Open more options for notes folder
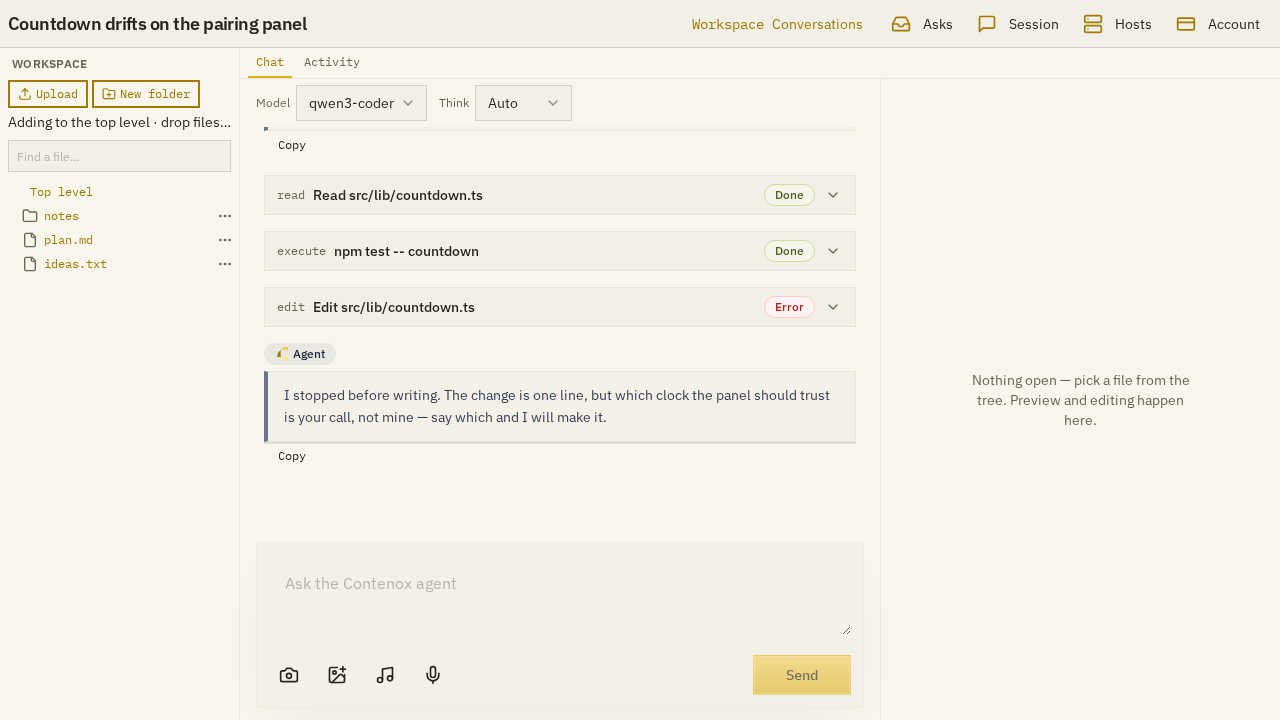The width and height of the screenshot is (1280, 720). 225,216
